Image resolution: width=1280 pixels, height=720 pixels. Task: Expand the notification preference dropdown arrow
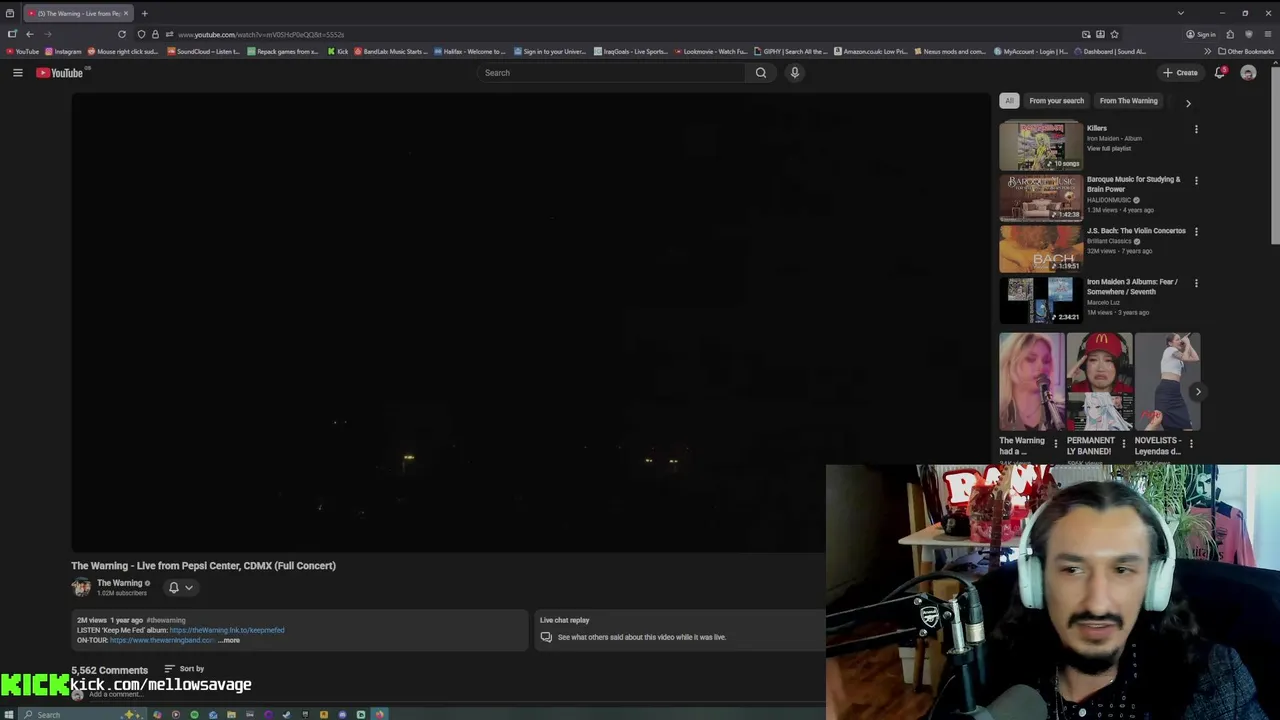pyautogui.click(x=188, y=588)
